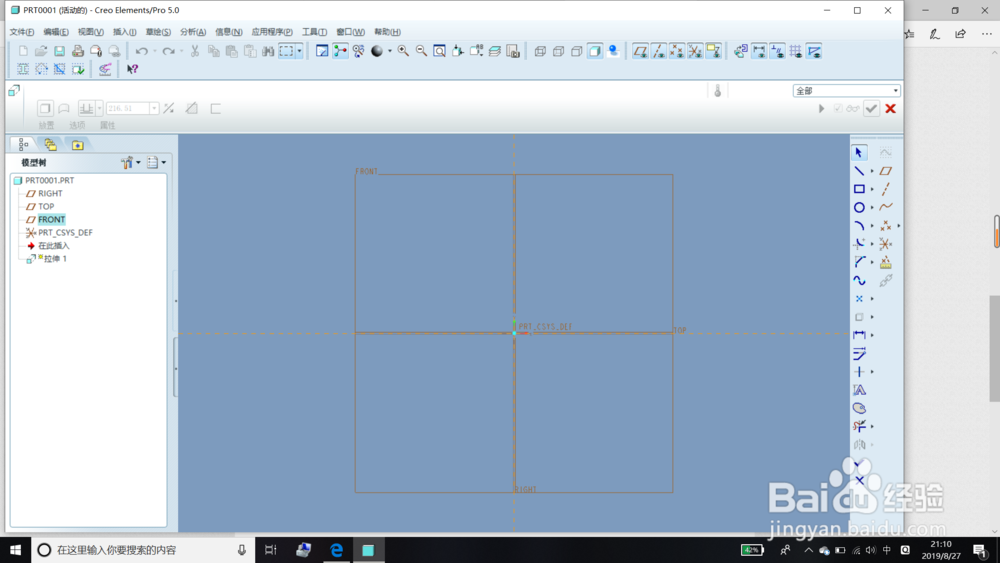Select the sketcher text tool
This screenshot has height=563, width=1000.
pos(859,390)
